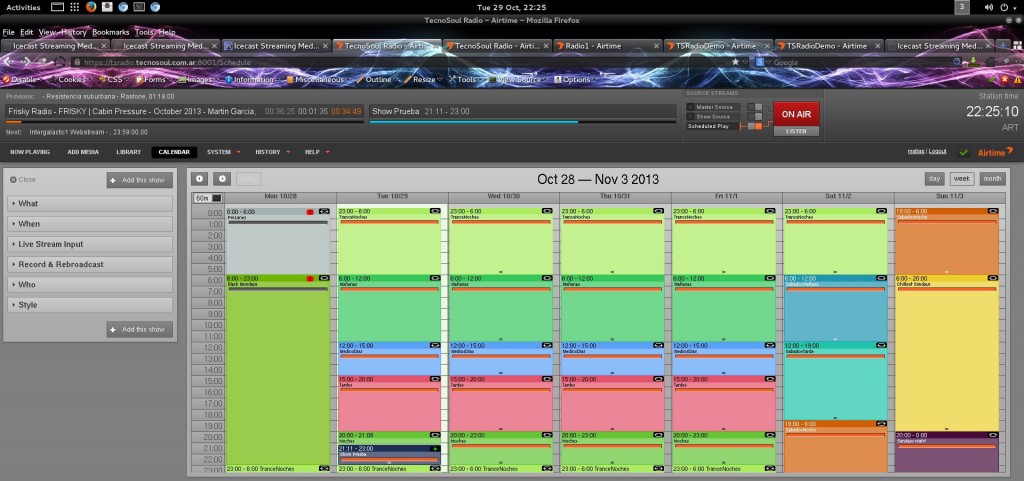Expand the Record & Rebroadcast section

coord(90,264)
